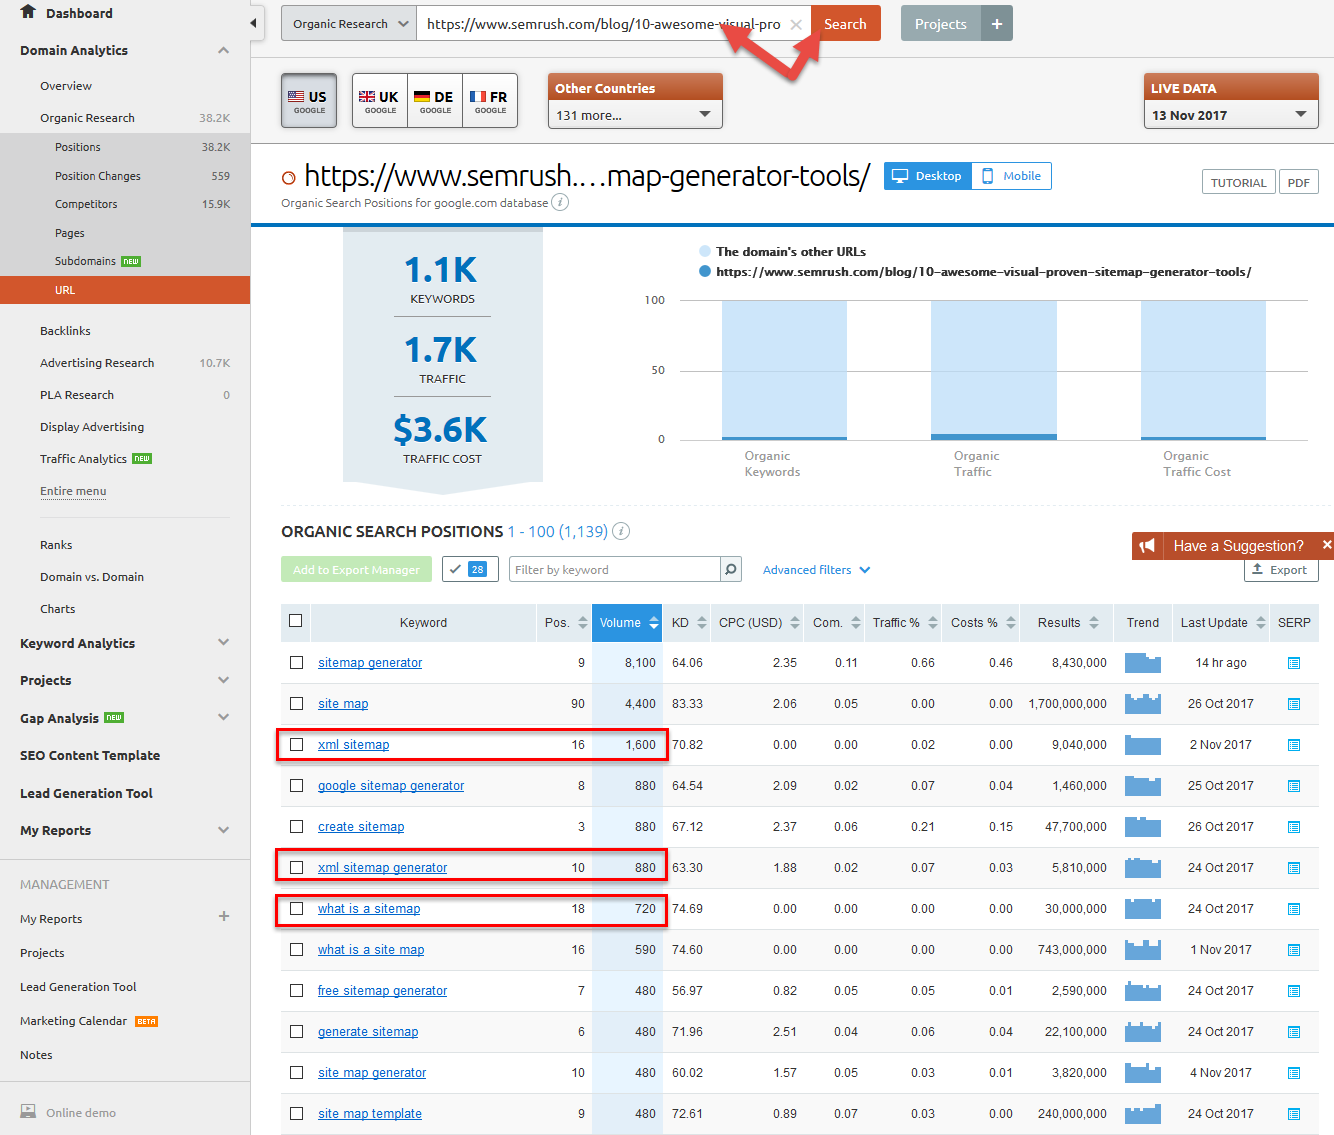Switch to the Mobile view toggle
Screen dimensions: 1334x1135
(1011, 175)
